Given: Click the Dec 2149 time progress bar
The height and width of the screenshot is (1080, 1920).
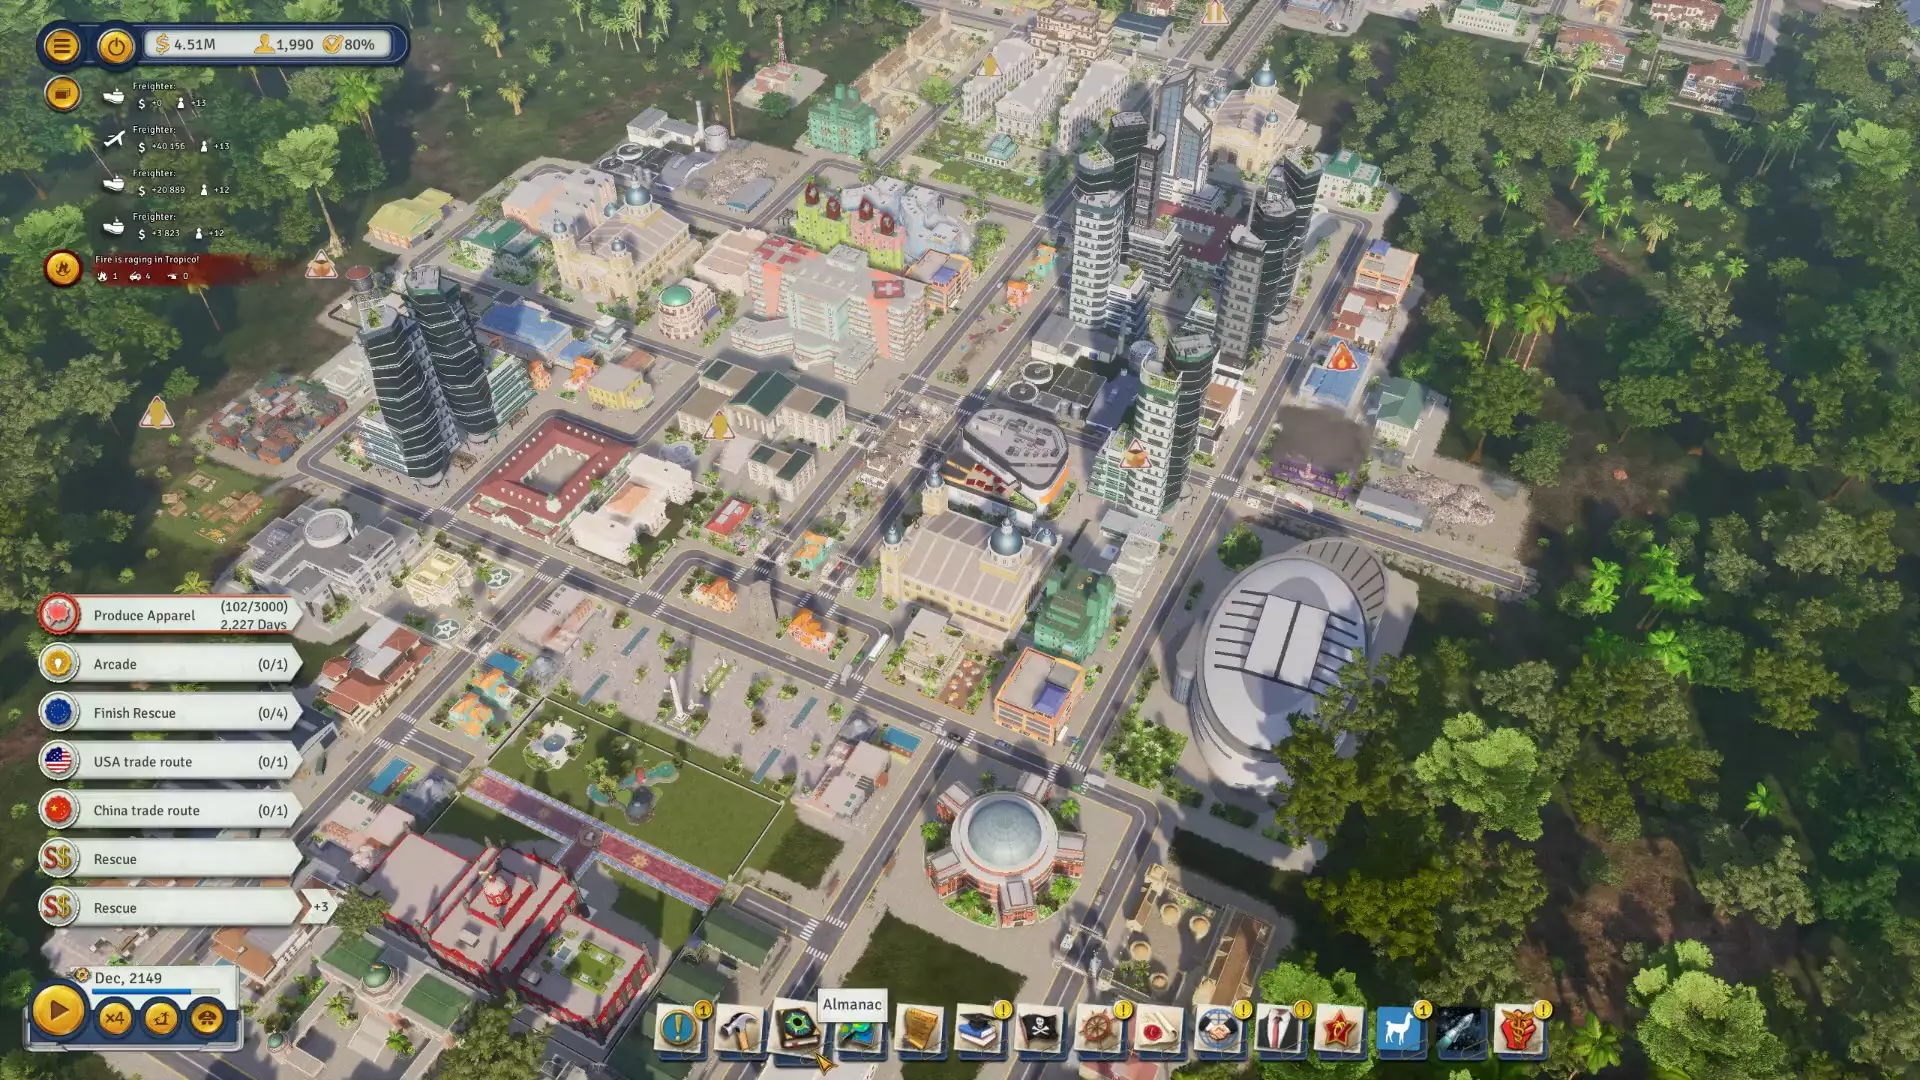Looking at the screenshot, I should [x=155, y=992].
